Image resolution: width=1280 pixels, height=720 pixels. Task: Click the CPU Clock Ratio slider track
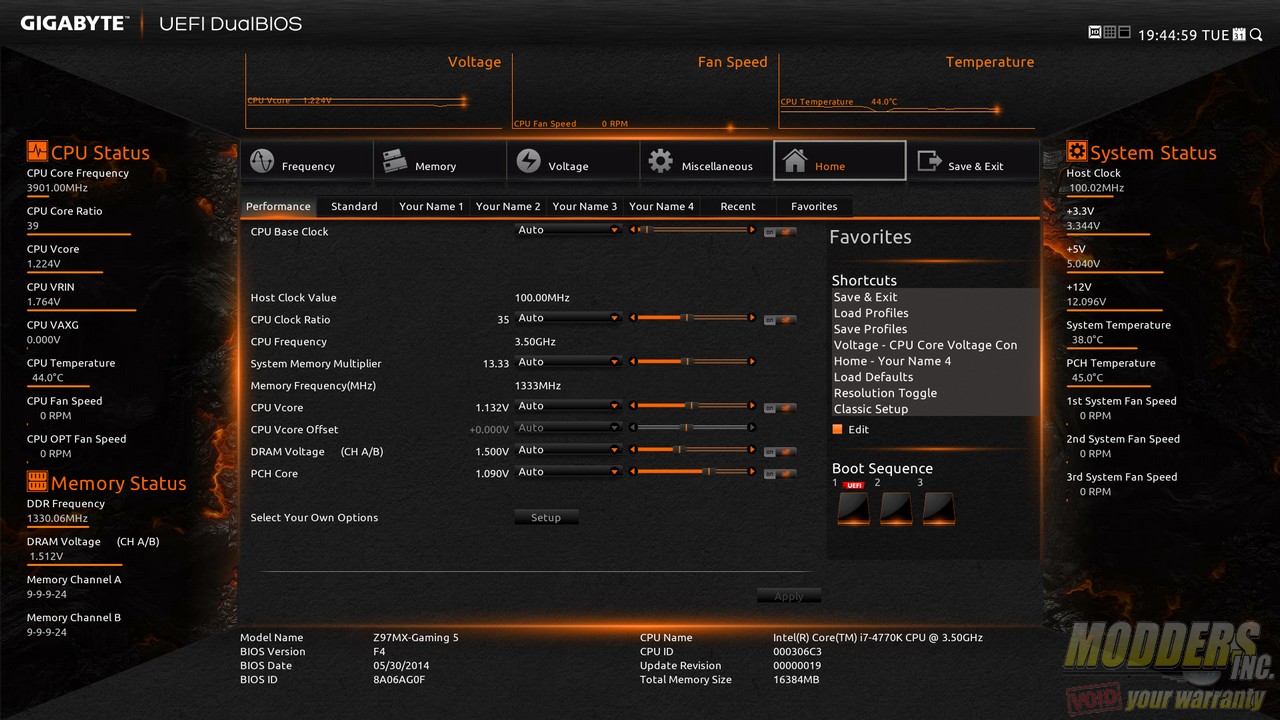[x=692, y=318]
